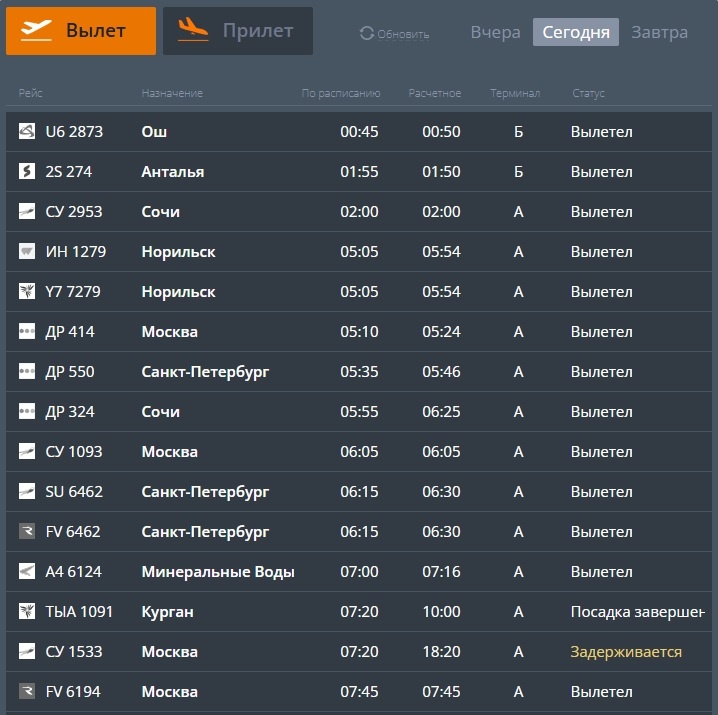718x715 pixels.
Task: Click airline logo for flight СУ 1533
Action: coord(27,651)
